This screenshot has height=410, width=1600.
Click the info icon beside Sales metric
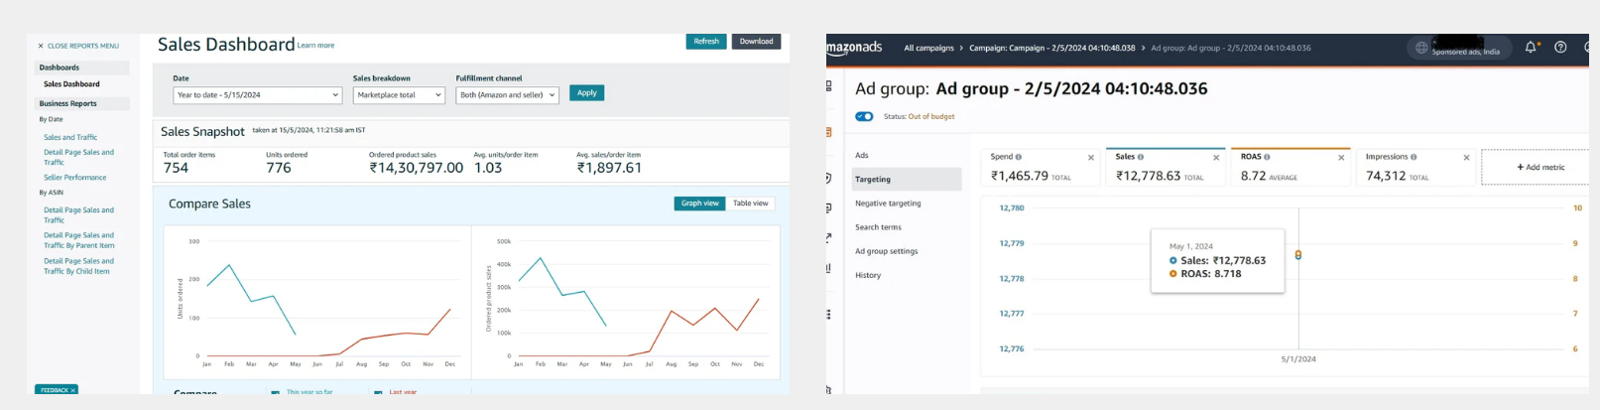click(1141, 157)
